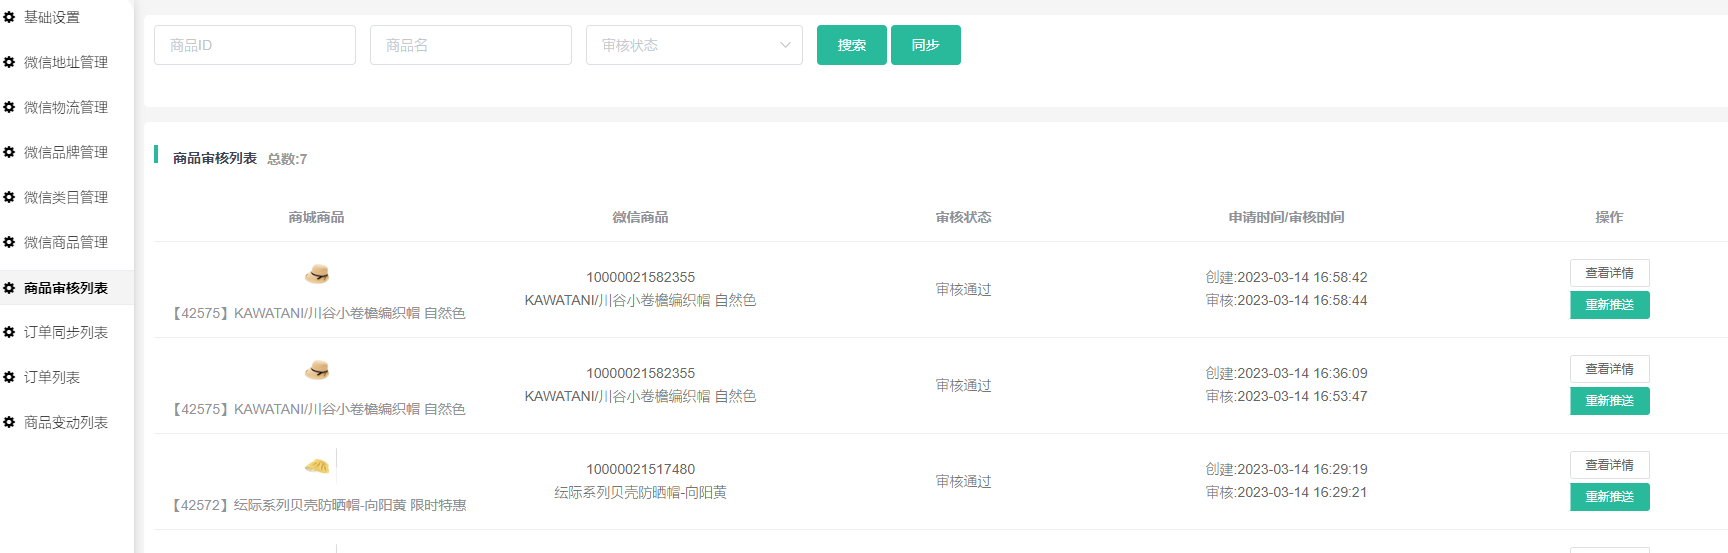Click gear icon beside 基础设置
1728x553 pixels.
pyautogui.click(x=9, y=17)
